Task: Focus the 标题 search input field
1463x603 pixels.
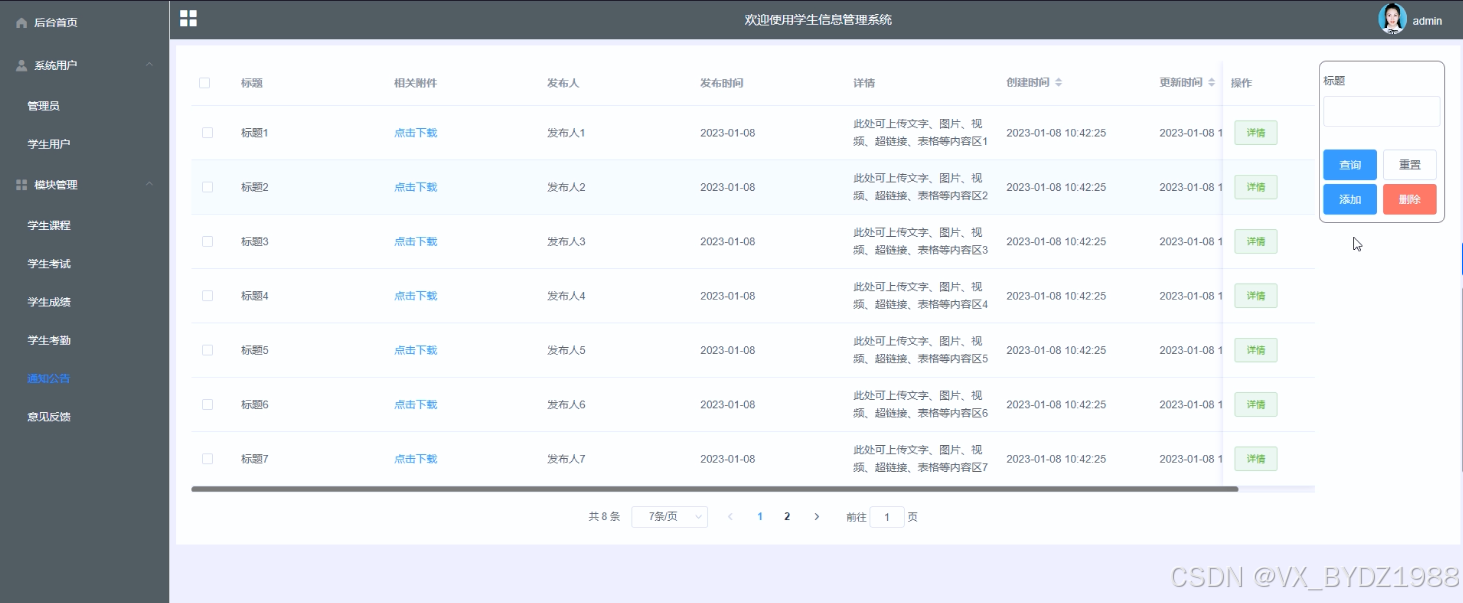Action: (1381, 111)
